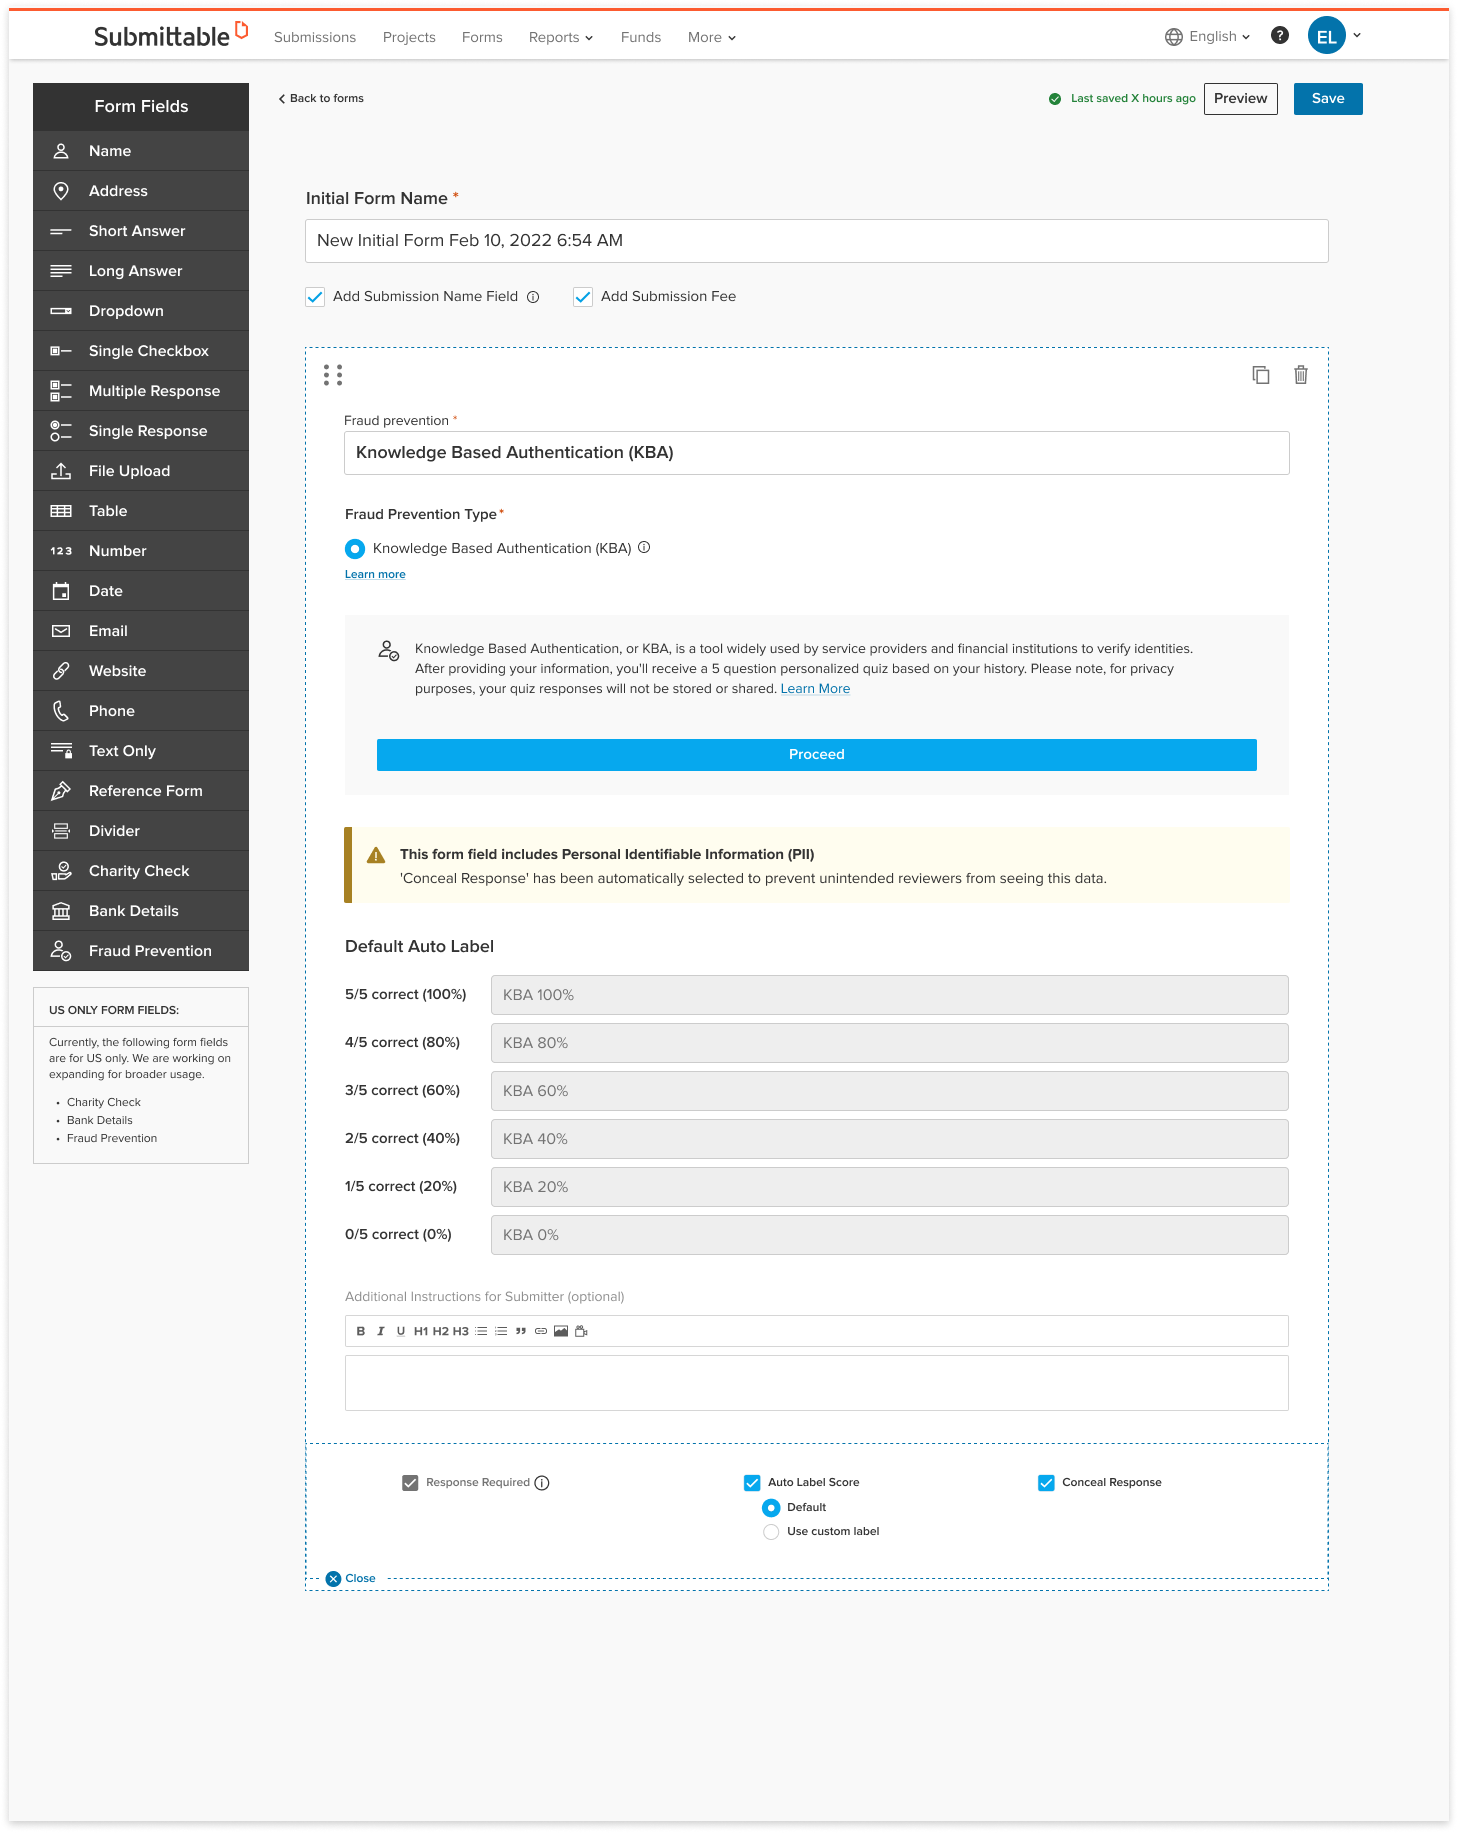This screenshot has height=1833, width=1458.
Task: Expand the More menu
Action: tap(712, 37)
